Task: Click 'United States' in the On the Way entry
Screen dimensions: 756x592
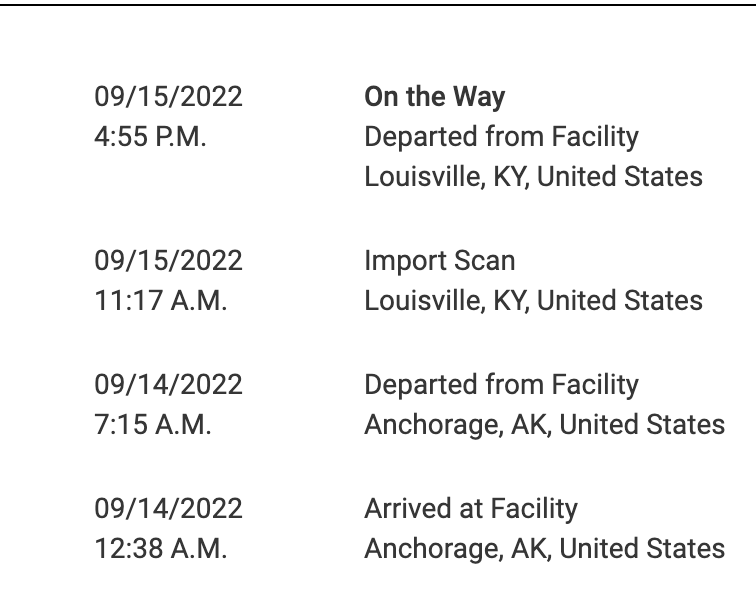Action: click(620, 177)
